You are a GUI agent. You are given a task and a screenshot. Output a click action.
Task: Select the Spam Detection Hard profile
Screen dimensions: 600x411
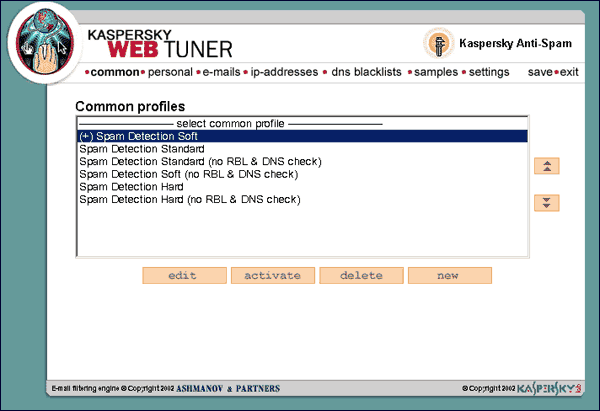[302, 187]
